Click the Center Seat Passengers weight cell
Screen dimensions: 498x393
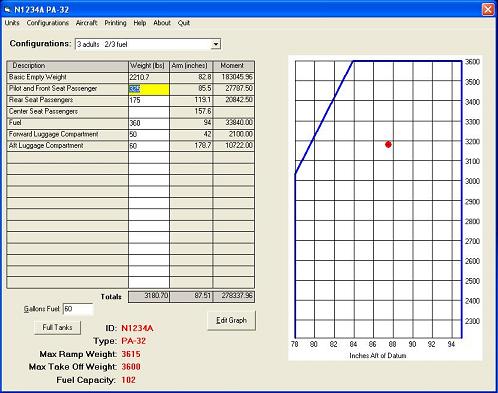tap(149, 112)
